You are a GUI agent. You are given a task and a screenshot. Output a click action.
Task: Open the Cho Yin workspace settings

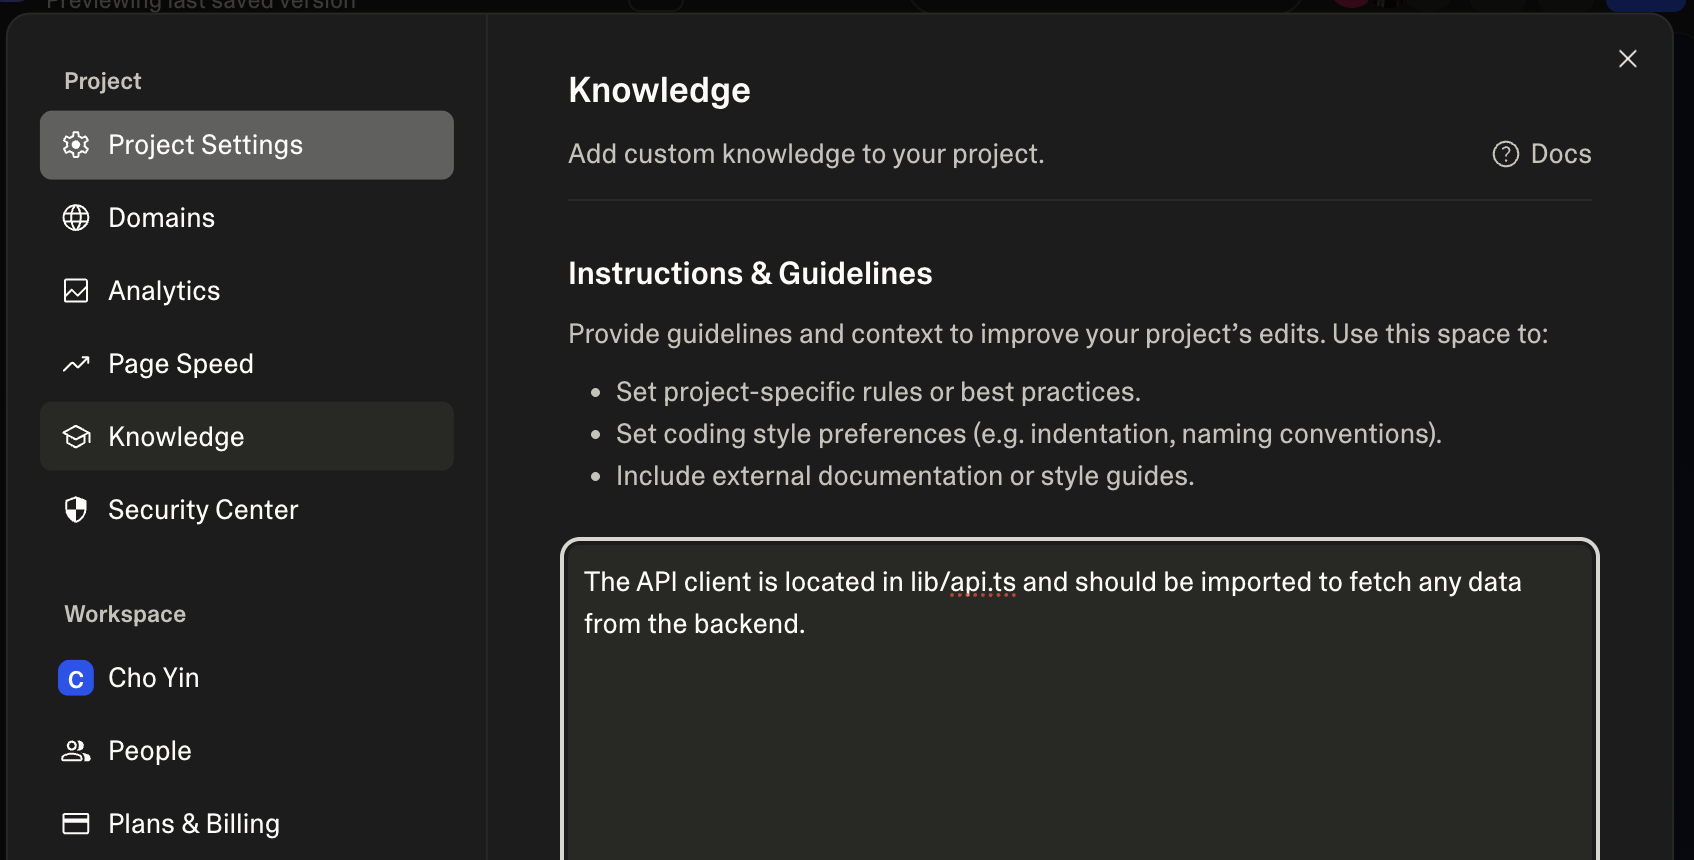154,677
